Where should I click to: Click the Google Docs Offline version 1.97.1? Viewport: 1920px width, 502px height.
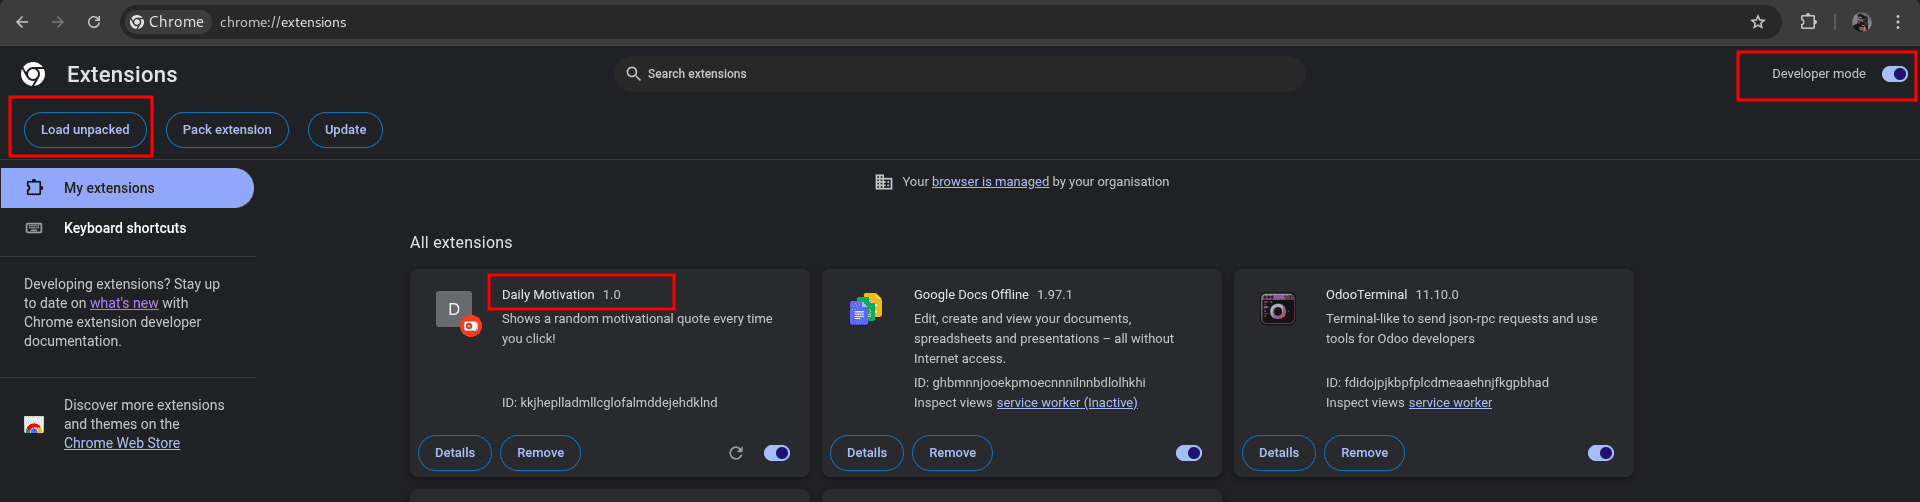1054,295
